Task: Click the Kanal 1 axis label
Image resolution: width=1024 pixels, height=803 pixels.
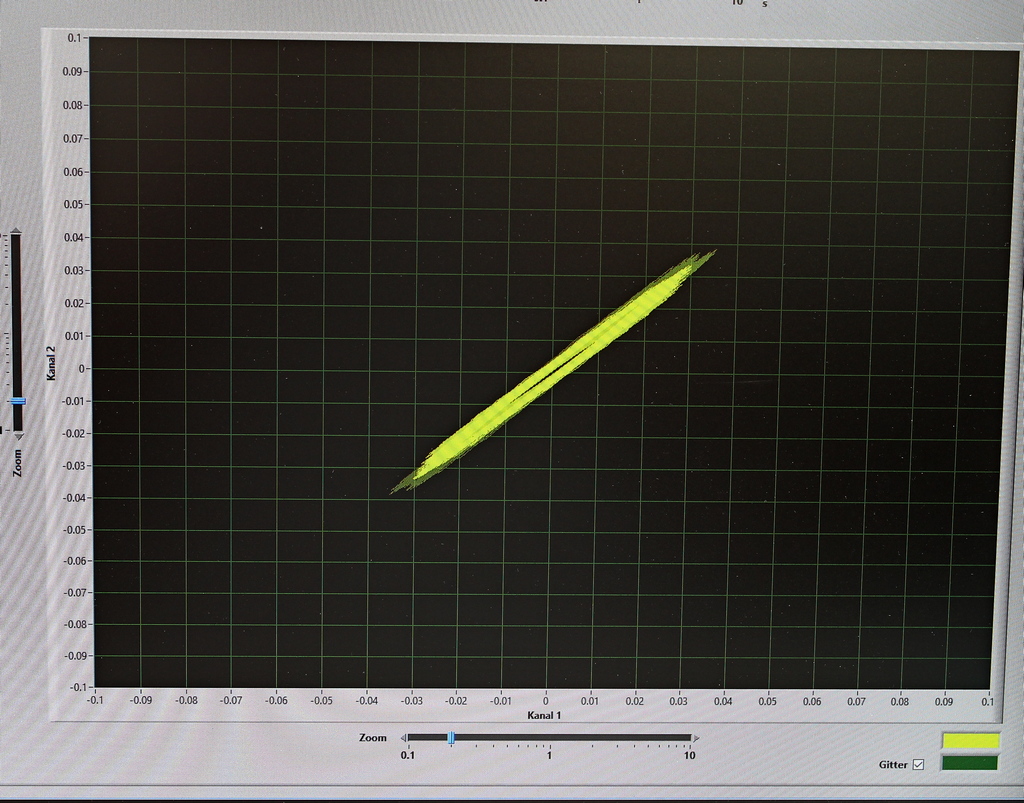Action: [x=545, y=716]
